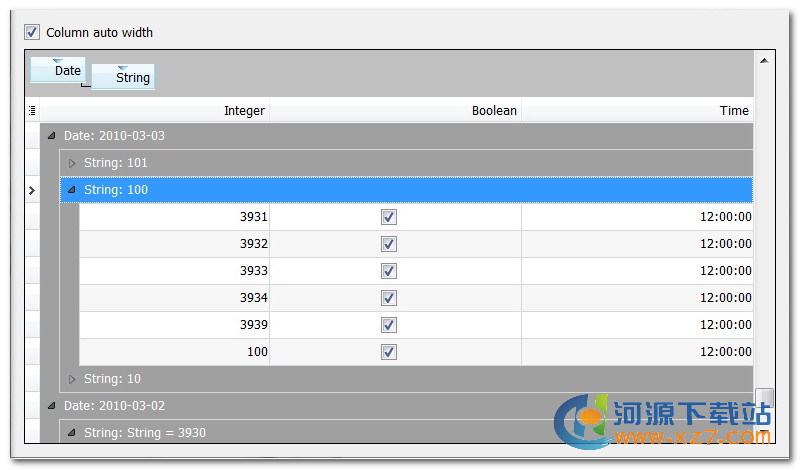
Task: Click the String grouping column chip
Action: tap(123, 77)
